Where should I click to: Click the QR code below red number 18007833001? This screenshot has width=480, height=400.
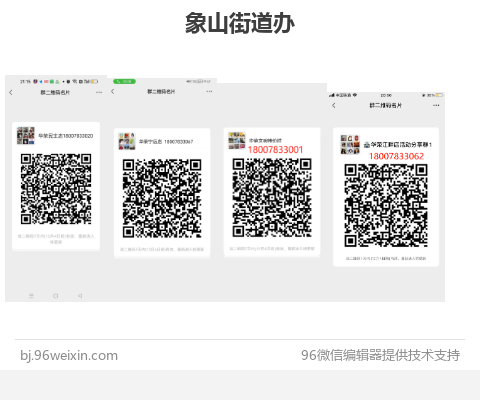(x=272, y=198)
